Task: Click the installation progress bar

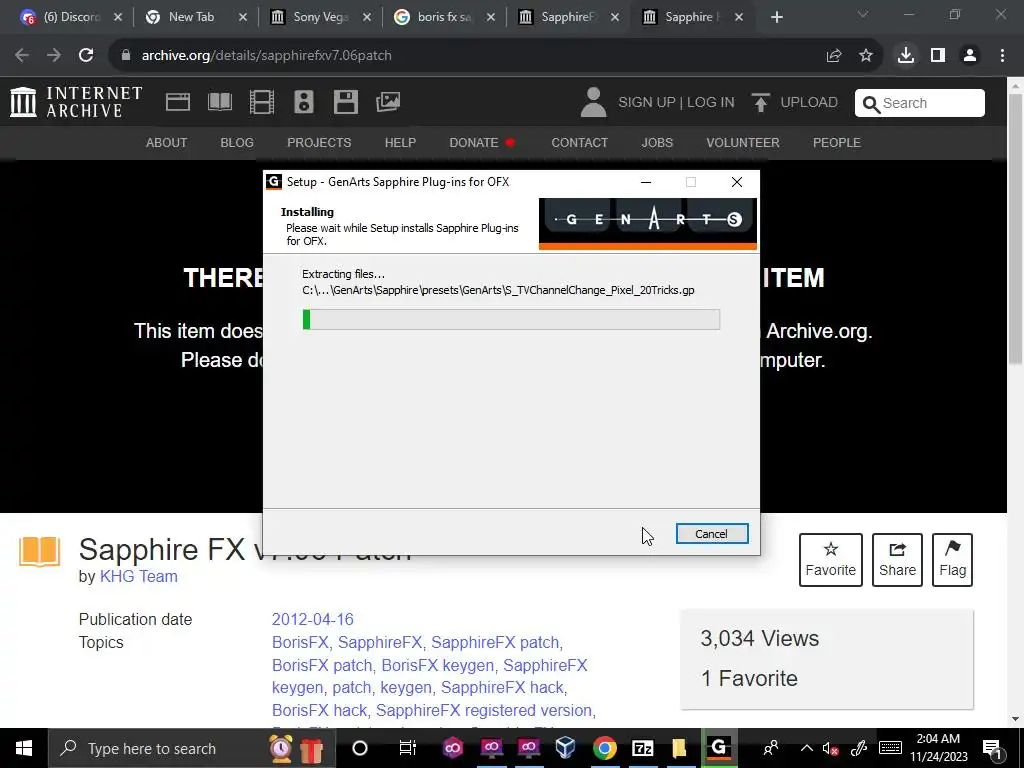Action: 511,319
